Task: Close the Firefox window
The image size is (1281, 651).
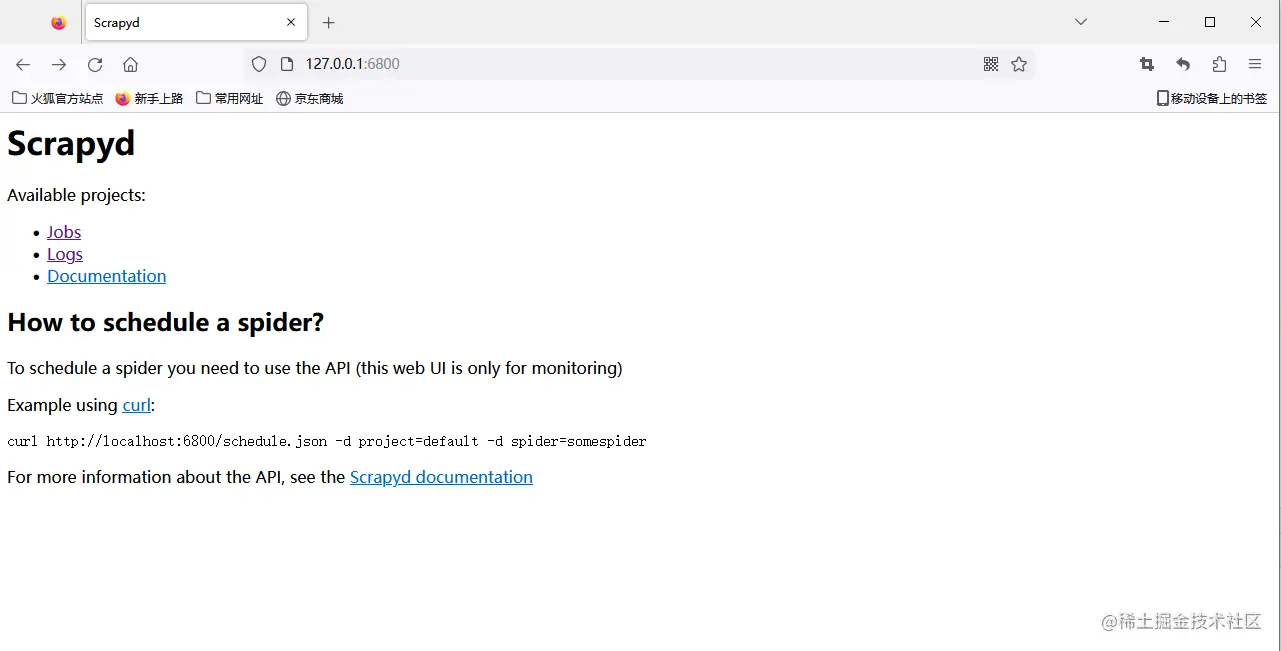Action: [x=1256, y=22]
